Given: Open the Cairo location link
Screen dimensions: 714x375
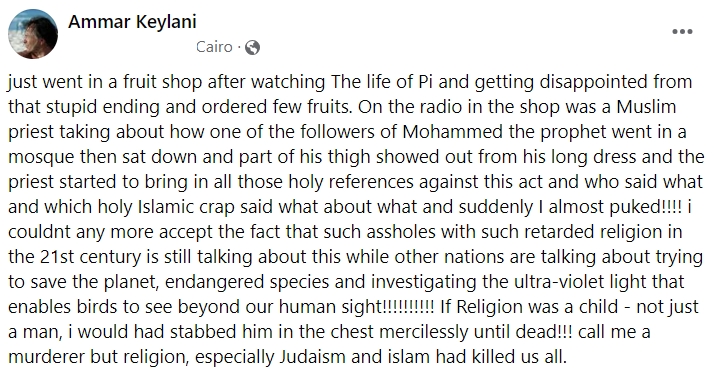Looking at the screenshot, I should 214,47.
